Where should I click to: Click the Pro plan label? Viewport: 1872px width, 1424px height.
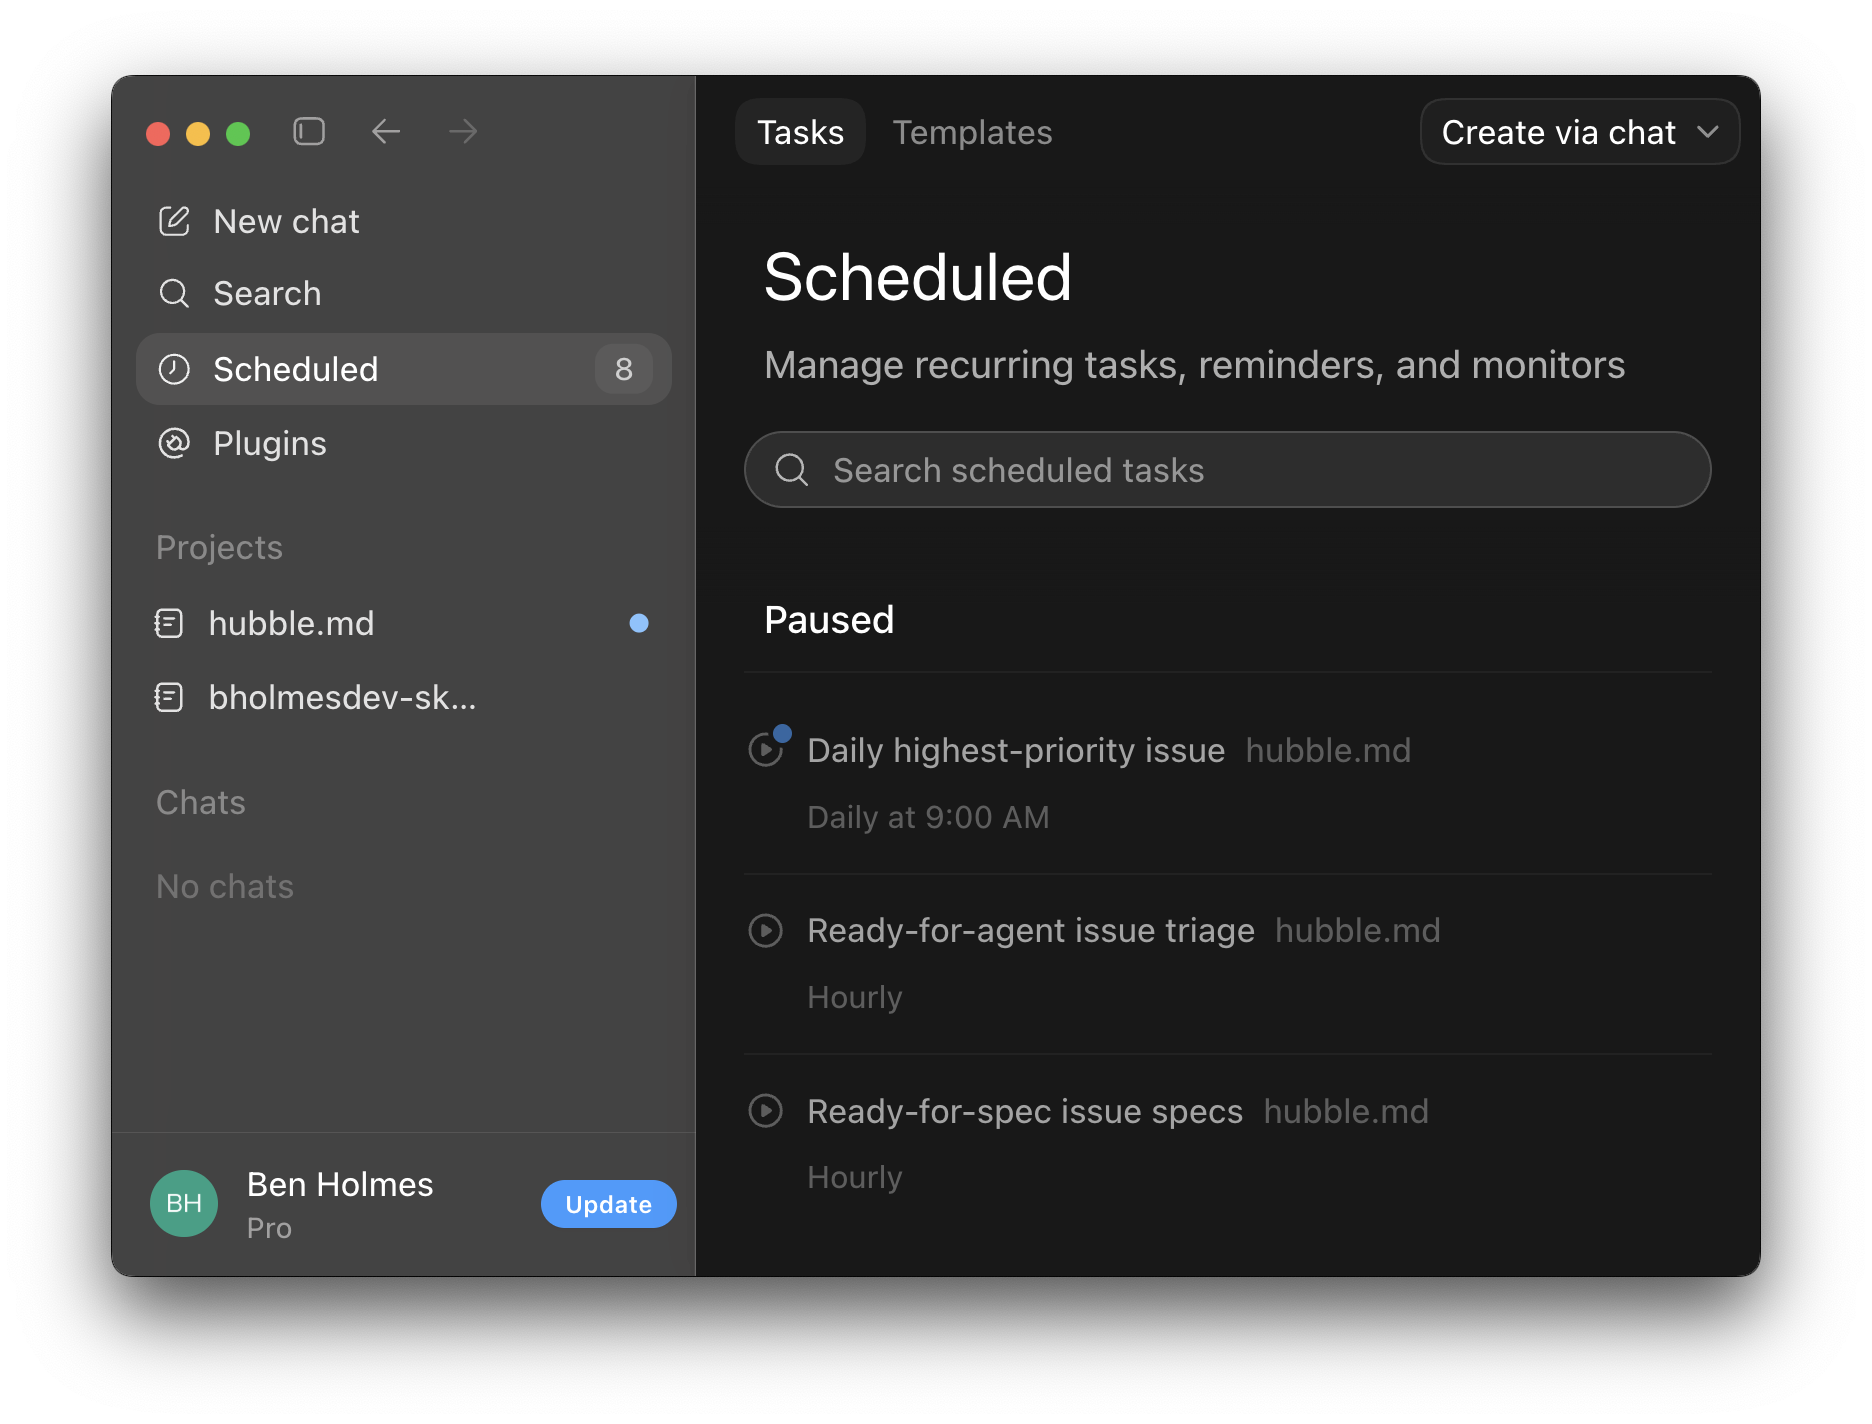269,1228
